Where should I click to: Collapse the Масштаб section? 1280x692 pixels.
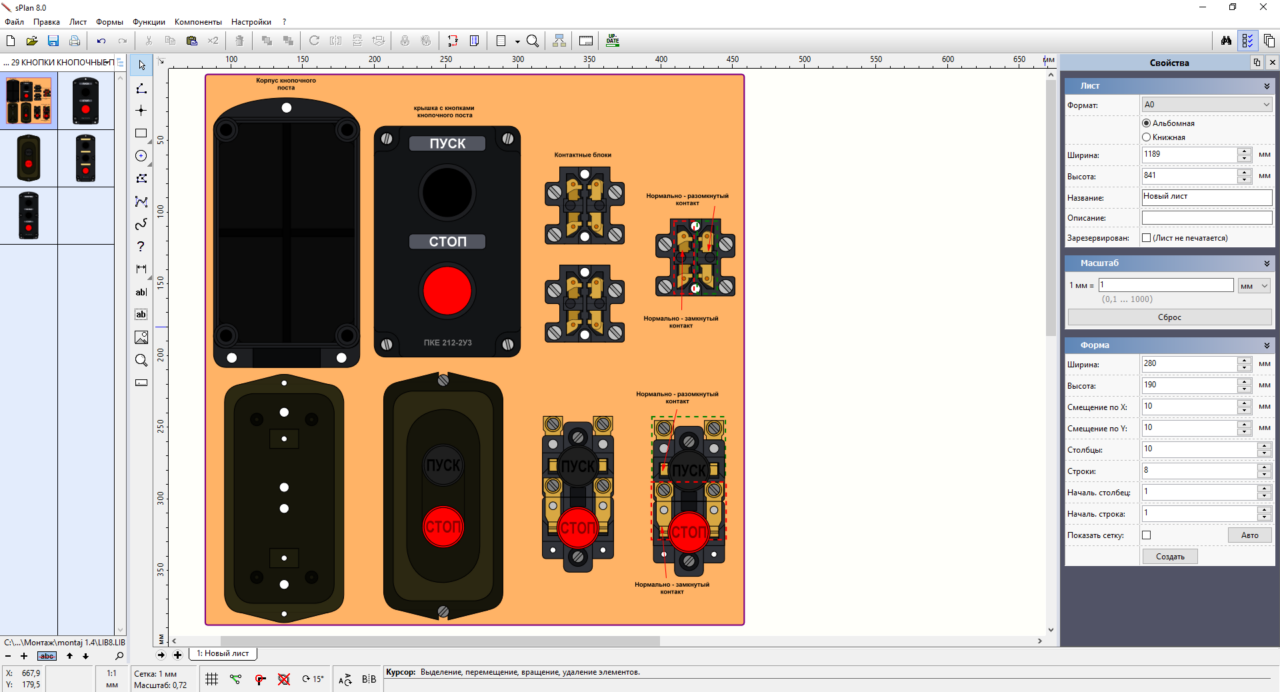point(1267,263)
